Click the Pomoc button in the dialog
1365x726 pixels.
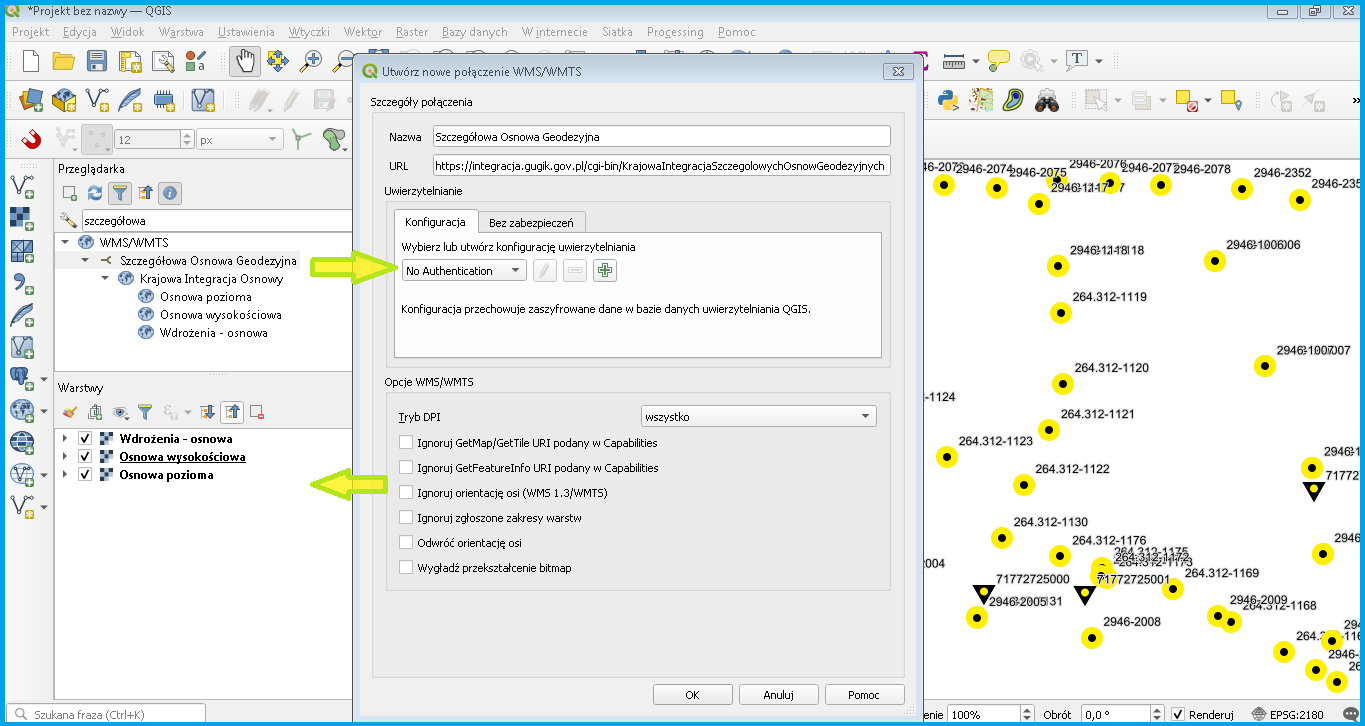tap(864, 694)
